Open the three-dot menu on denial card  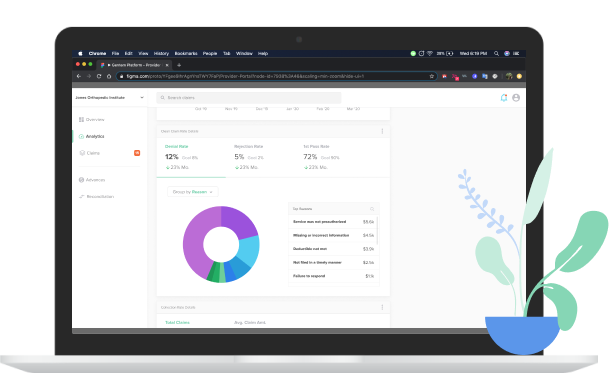[382, 131]
